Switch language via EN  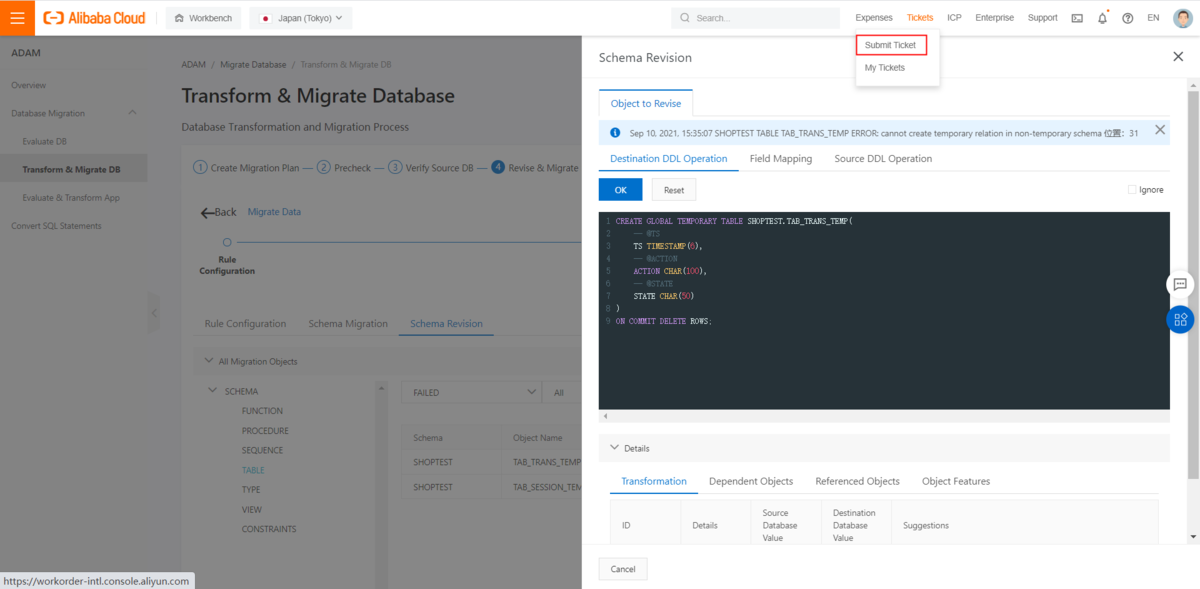[1153, 18]
